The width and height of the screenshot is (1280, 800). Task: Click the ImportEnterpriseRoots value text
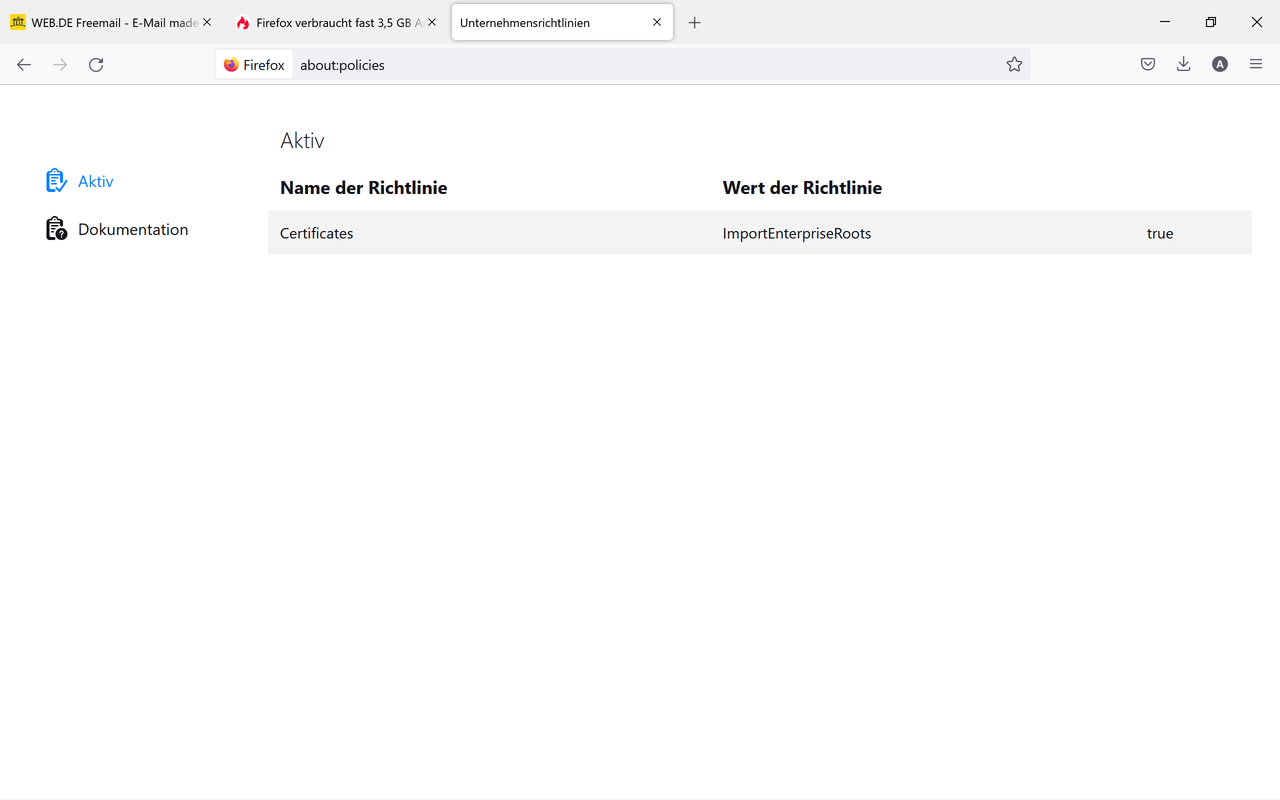[x=797, y=233]
